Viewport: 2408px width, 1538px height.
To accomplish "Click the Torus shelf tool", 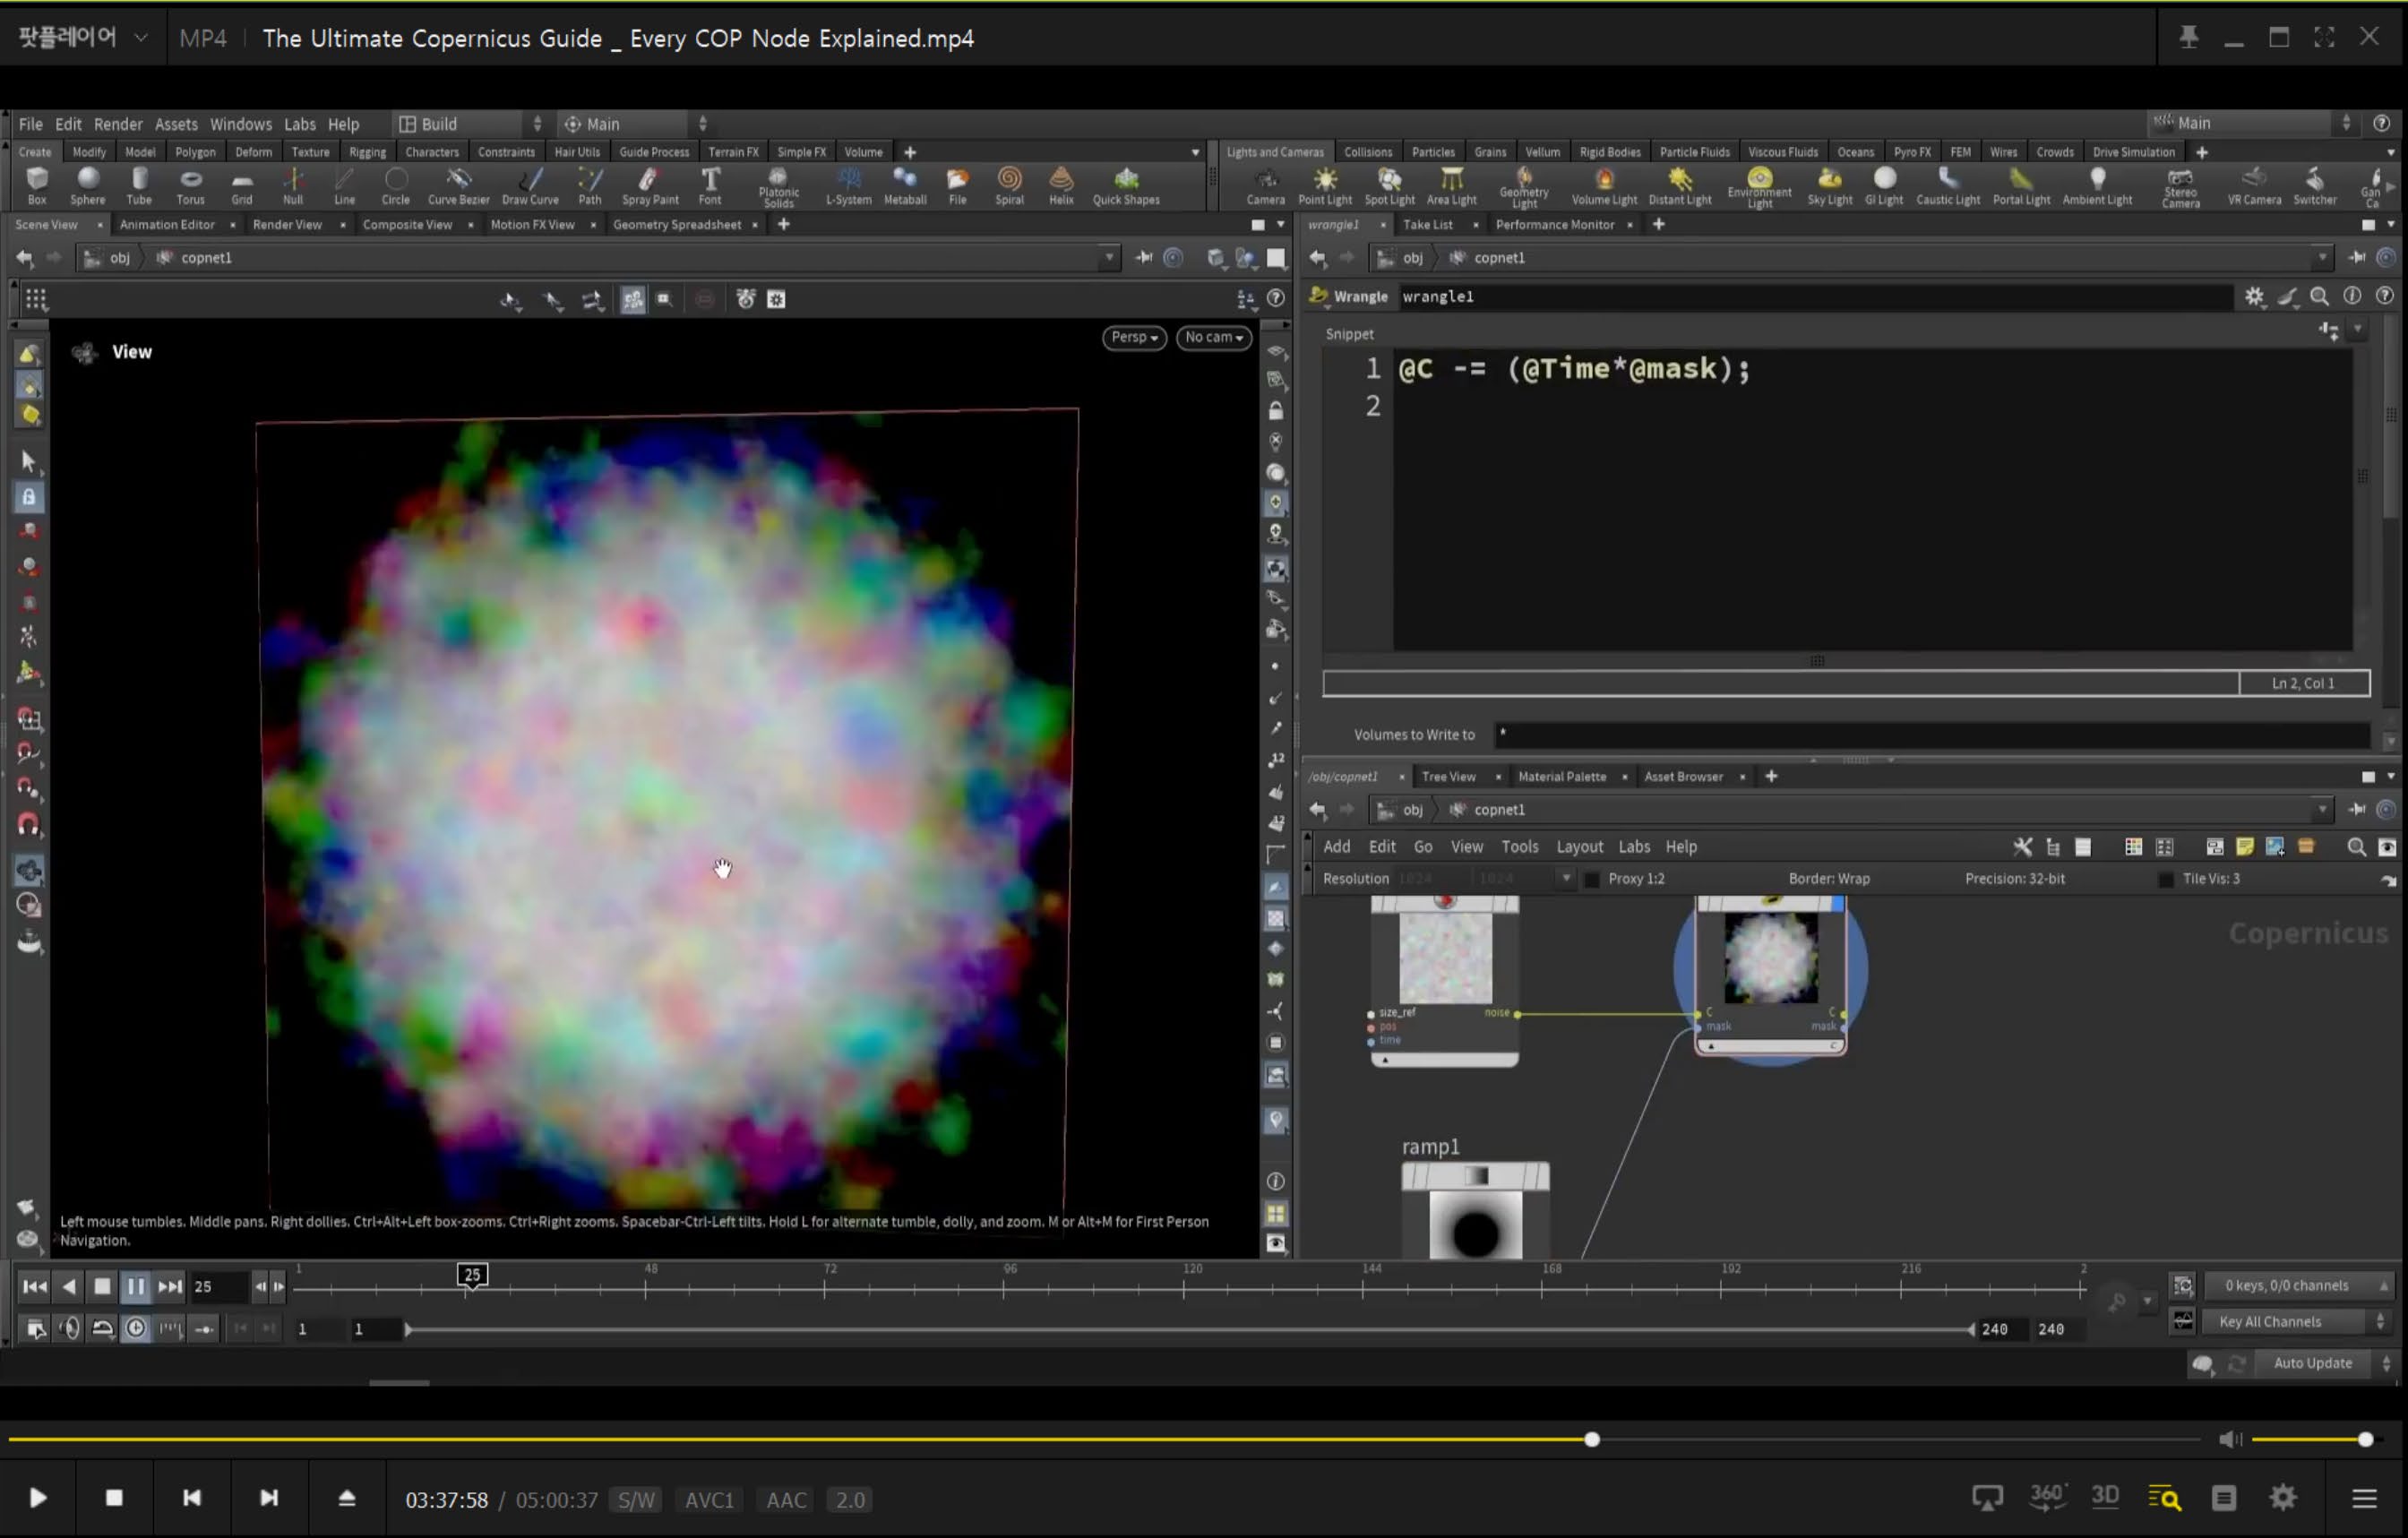I will [190, 186].
